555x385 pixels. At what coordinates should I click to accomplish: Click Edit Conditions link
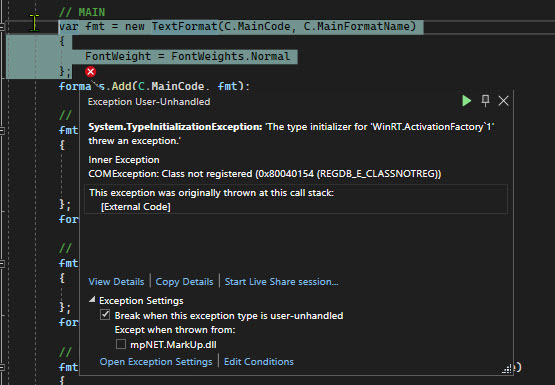coord(259,362)
